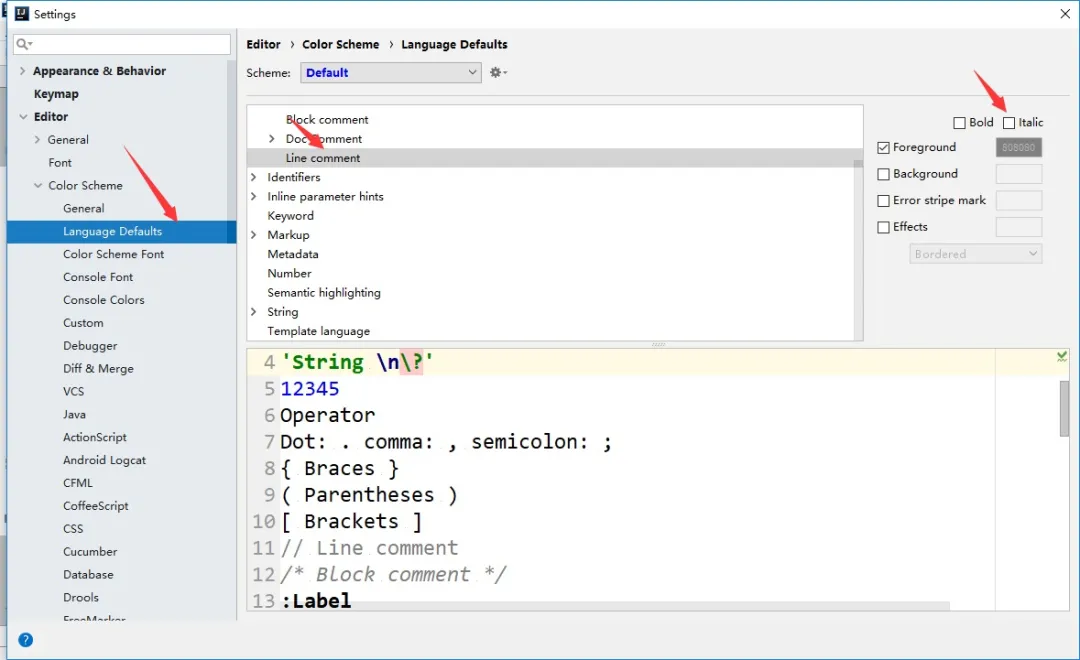Select Color Scheme Font in sidebar
Screen dimensions: 1080x660
click(x=113, y=254)
